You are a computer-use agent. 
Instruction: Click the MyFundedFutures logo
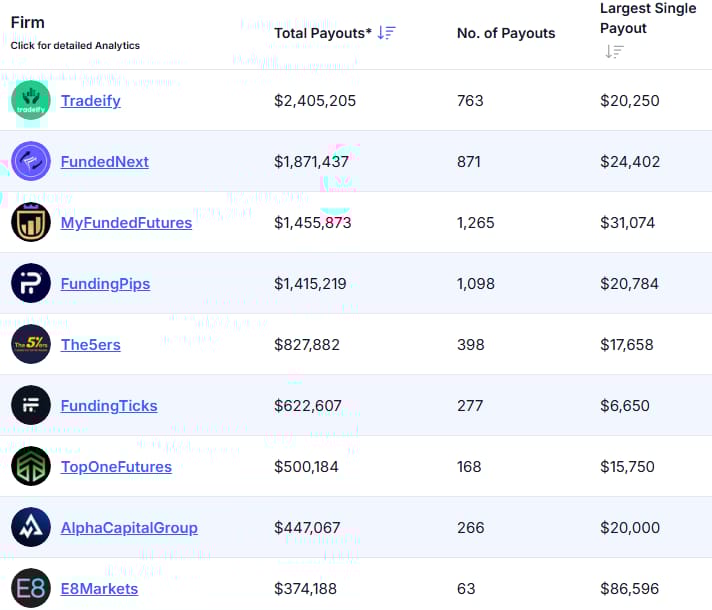31,222
